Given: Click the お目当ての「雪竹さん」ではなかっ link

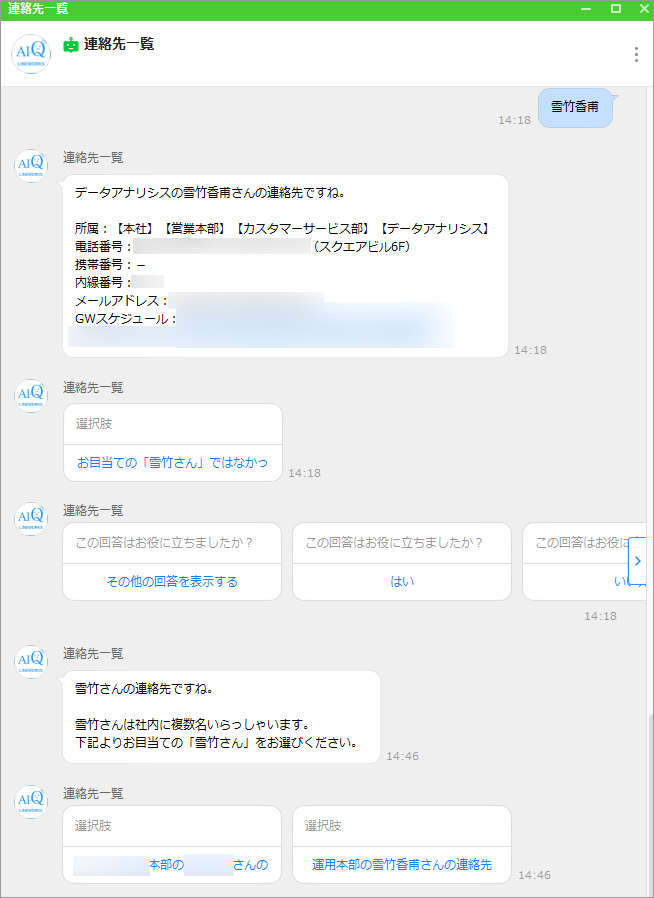Looking at the screenshot, I should (172, 462).
